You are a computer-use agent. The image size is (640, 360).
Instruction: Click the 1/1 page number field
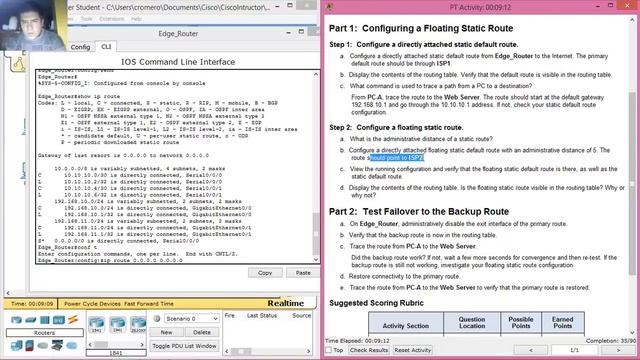click(x=574, y=350)
